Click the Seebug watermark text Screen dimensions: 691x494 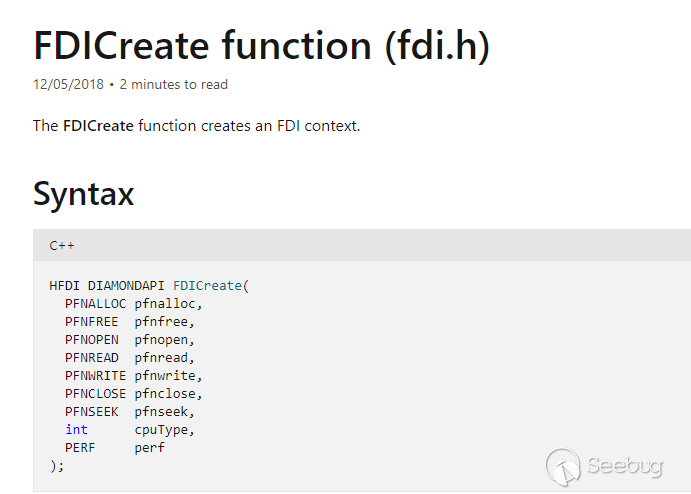[x=623, y=467]
